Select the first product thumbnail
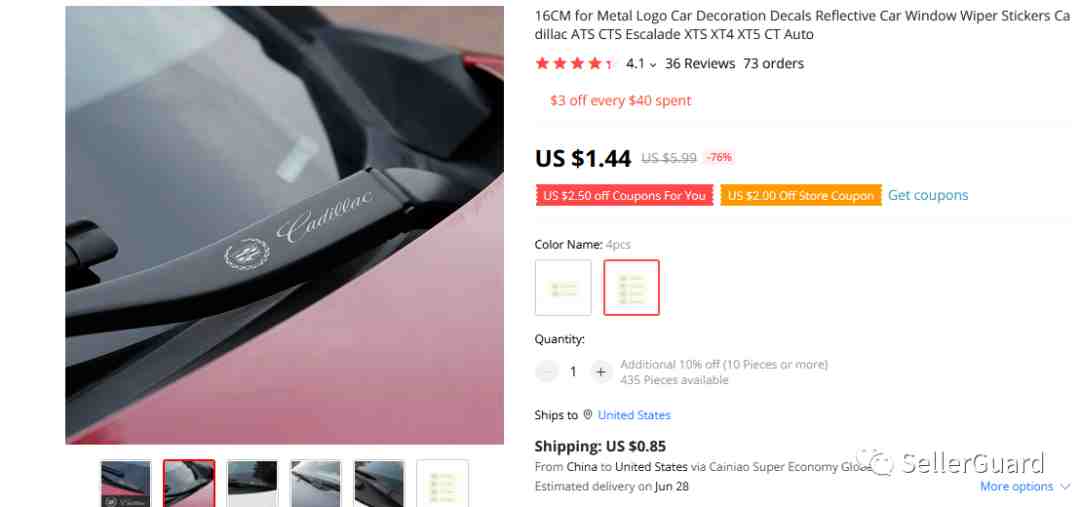The width and height of the screenshot is (1080, 507). (125, 483)
